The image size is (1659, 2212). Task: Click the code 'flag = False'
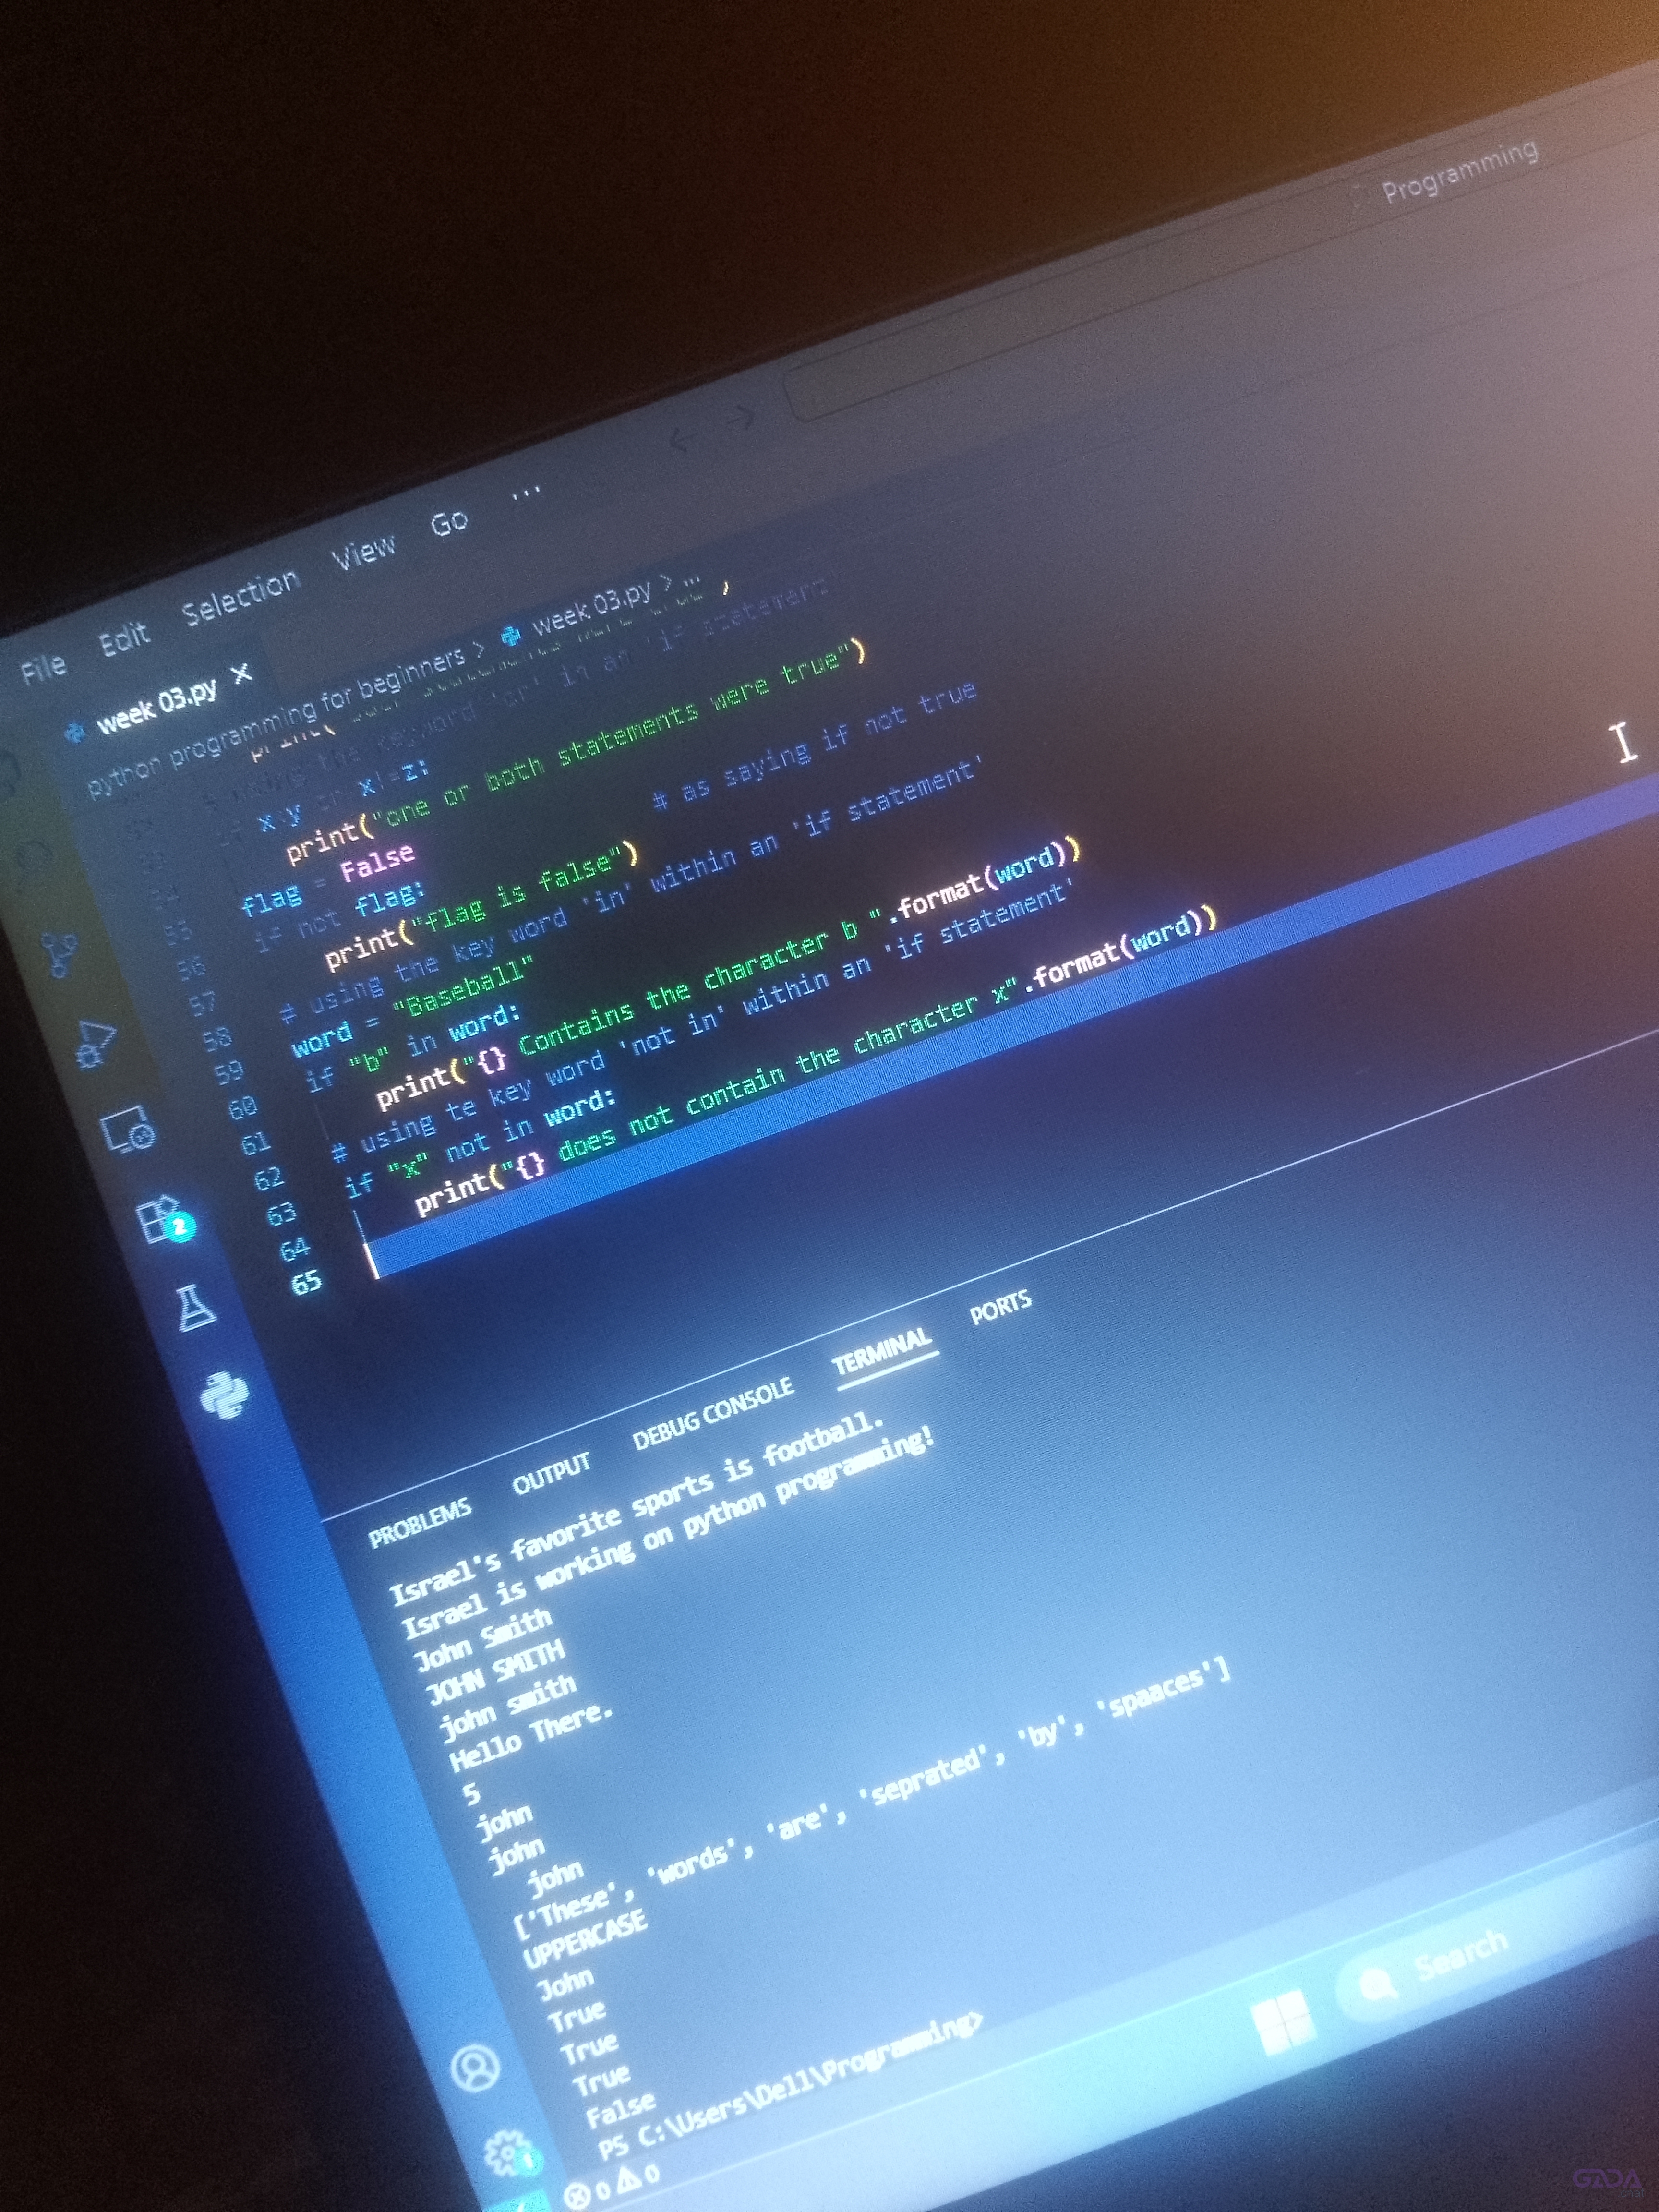pos(327,878)
